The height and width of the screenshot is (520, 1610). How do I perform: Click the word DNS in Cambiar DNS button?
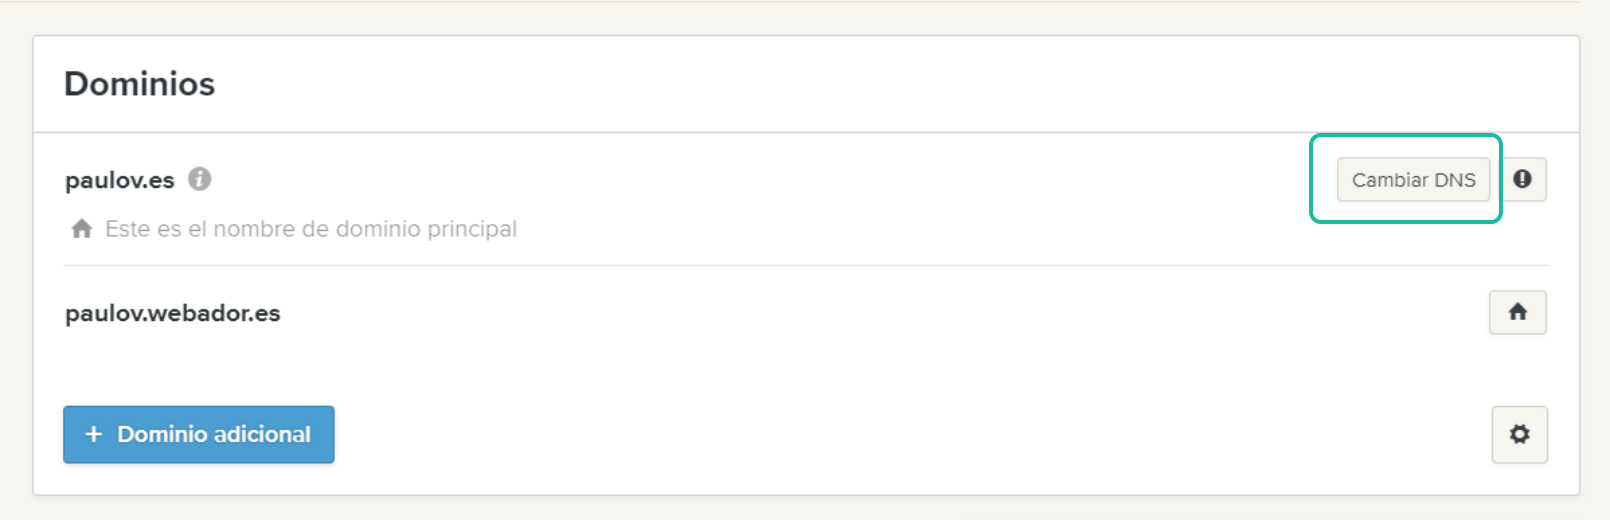[1455, 180]
